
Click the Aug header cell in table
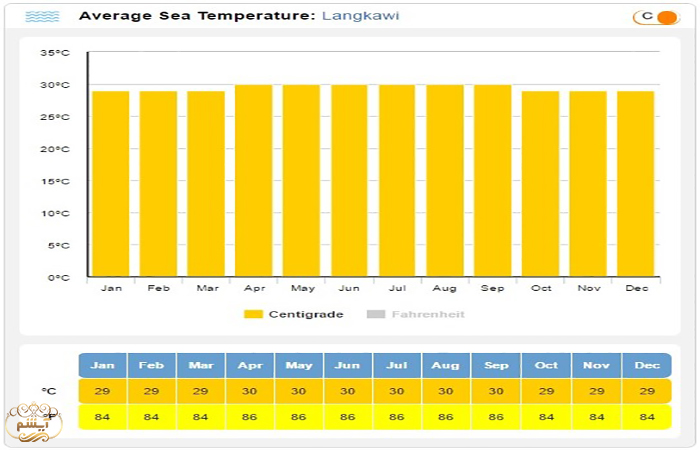click(x=446, y=366)
